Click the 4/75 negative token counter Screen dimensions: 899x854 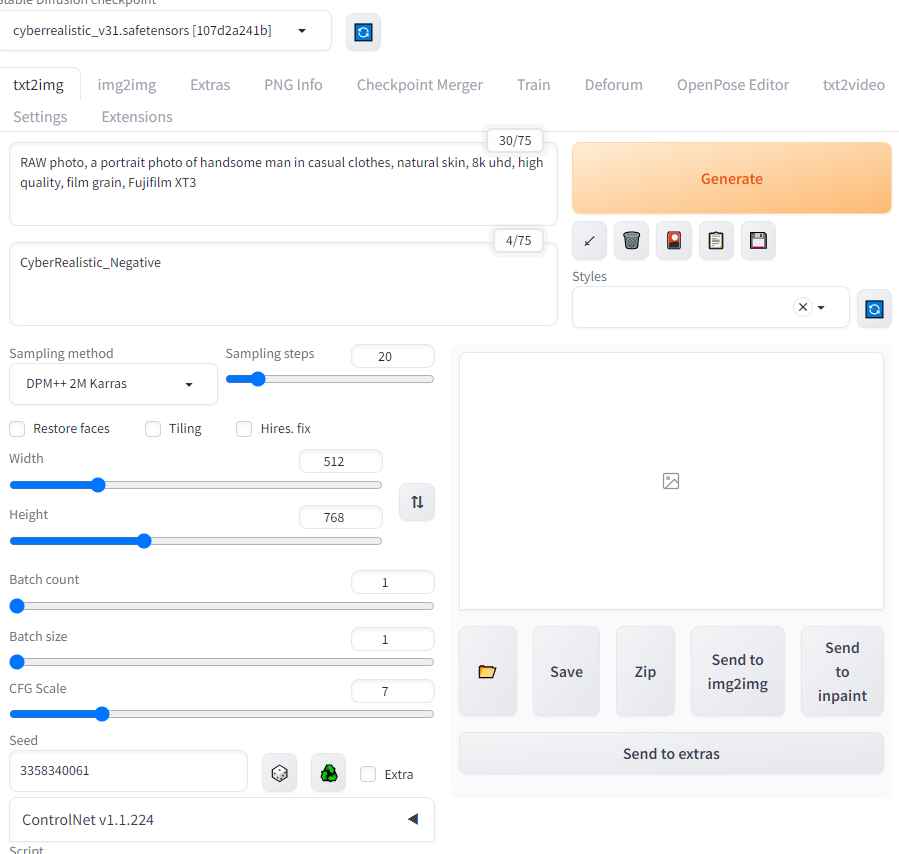[x=518, y=240]
